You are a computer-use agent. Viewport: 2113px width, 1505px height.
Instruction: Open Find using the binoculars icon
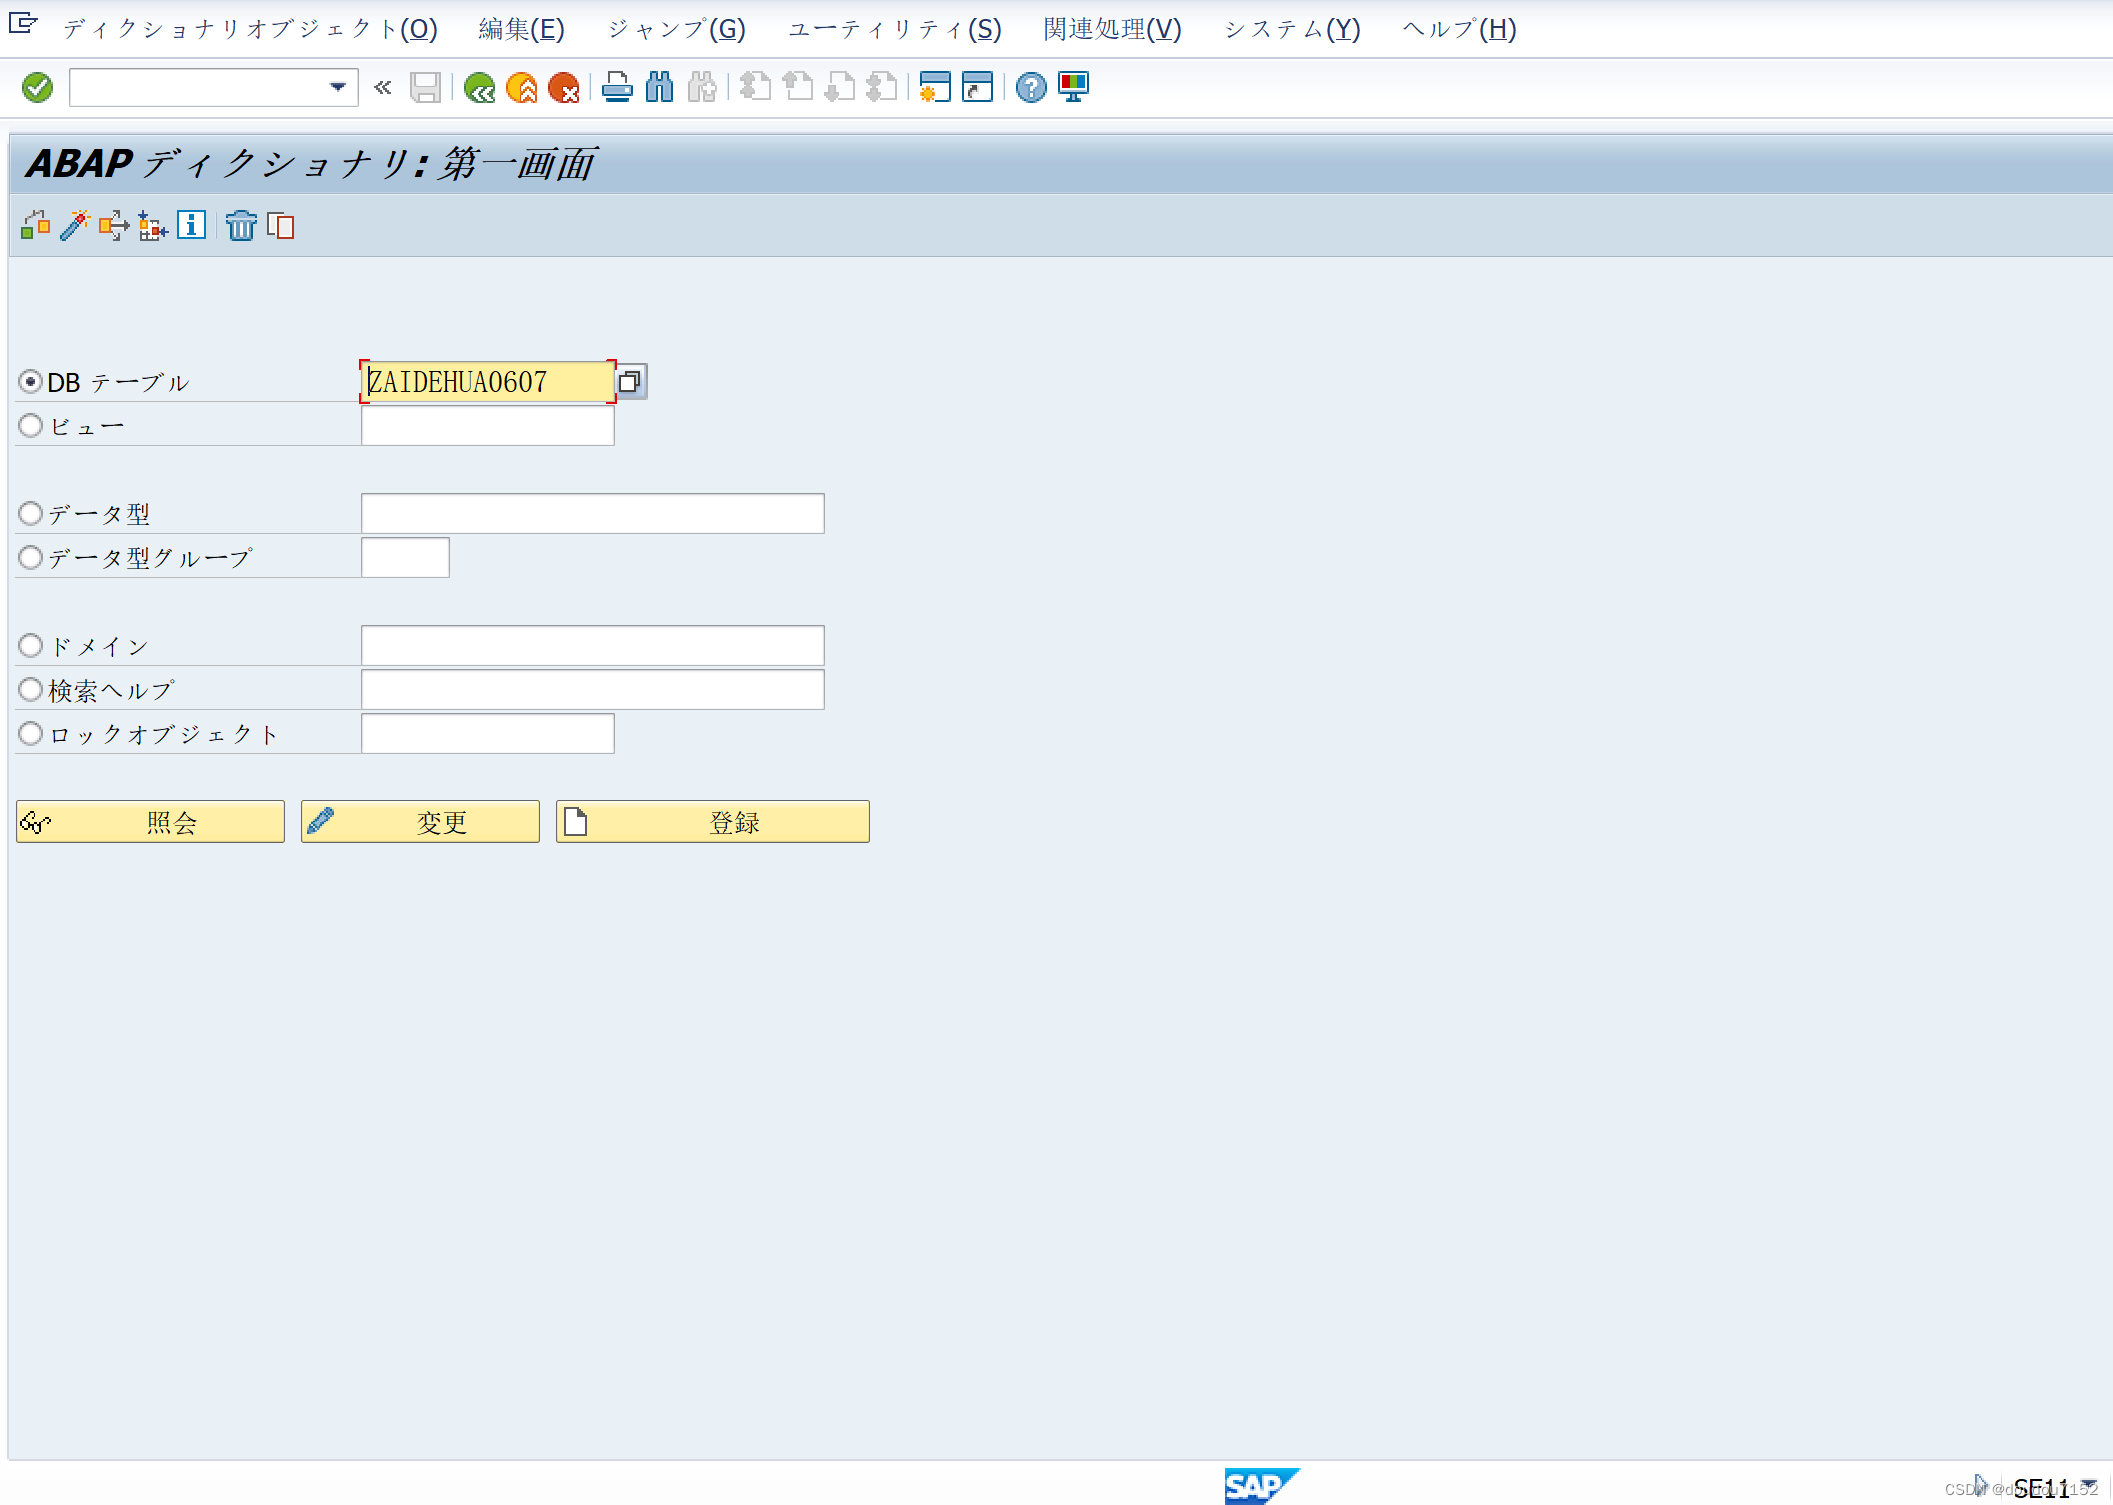[x=659, y=87]
